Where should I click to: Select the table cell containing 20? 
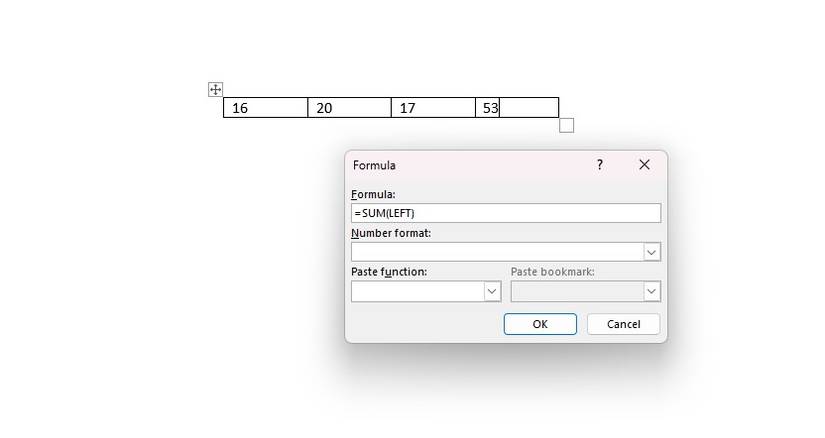349,108
